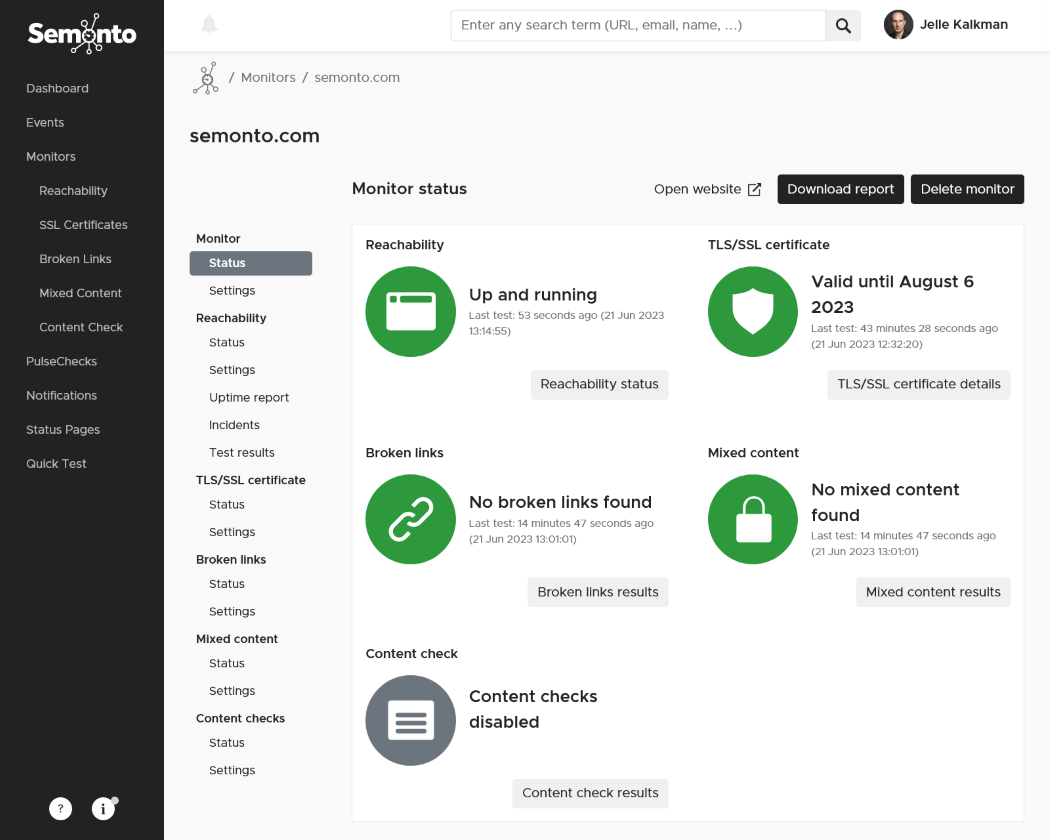Open Monitors in the left sidebar
Viewport: 1050px width, 840px height.
[51, 157]
